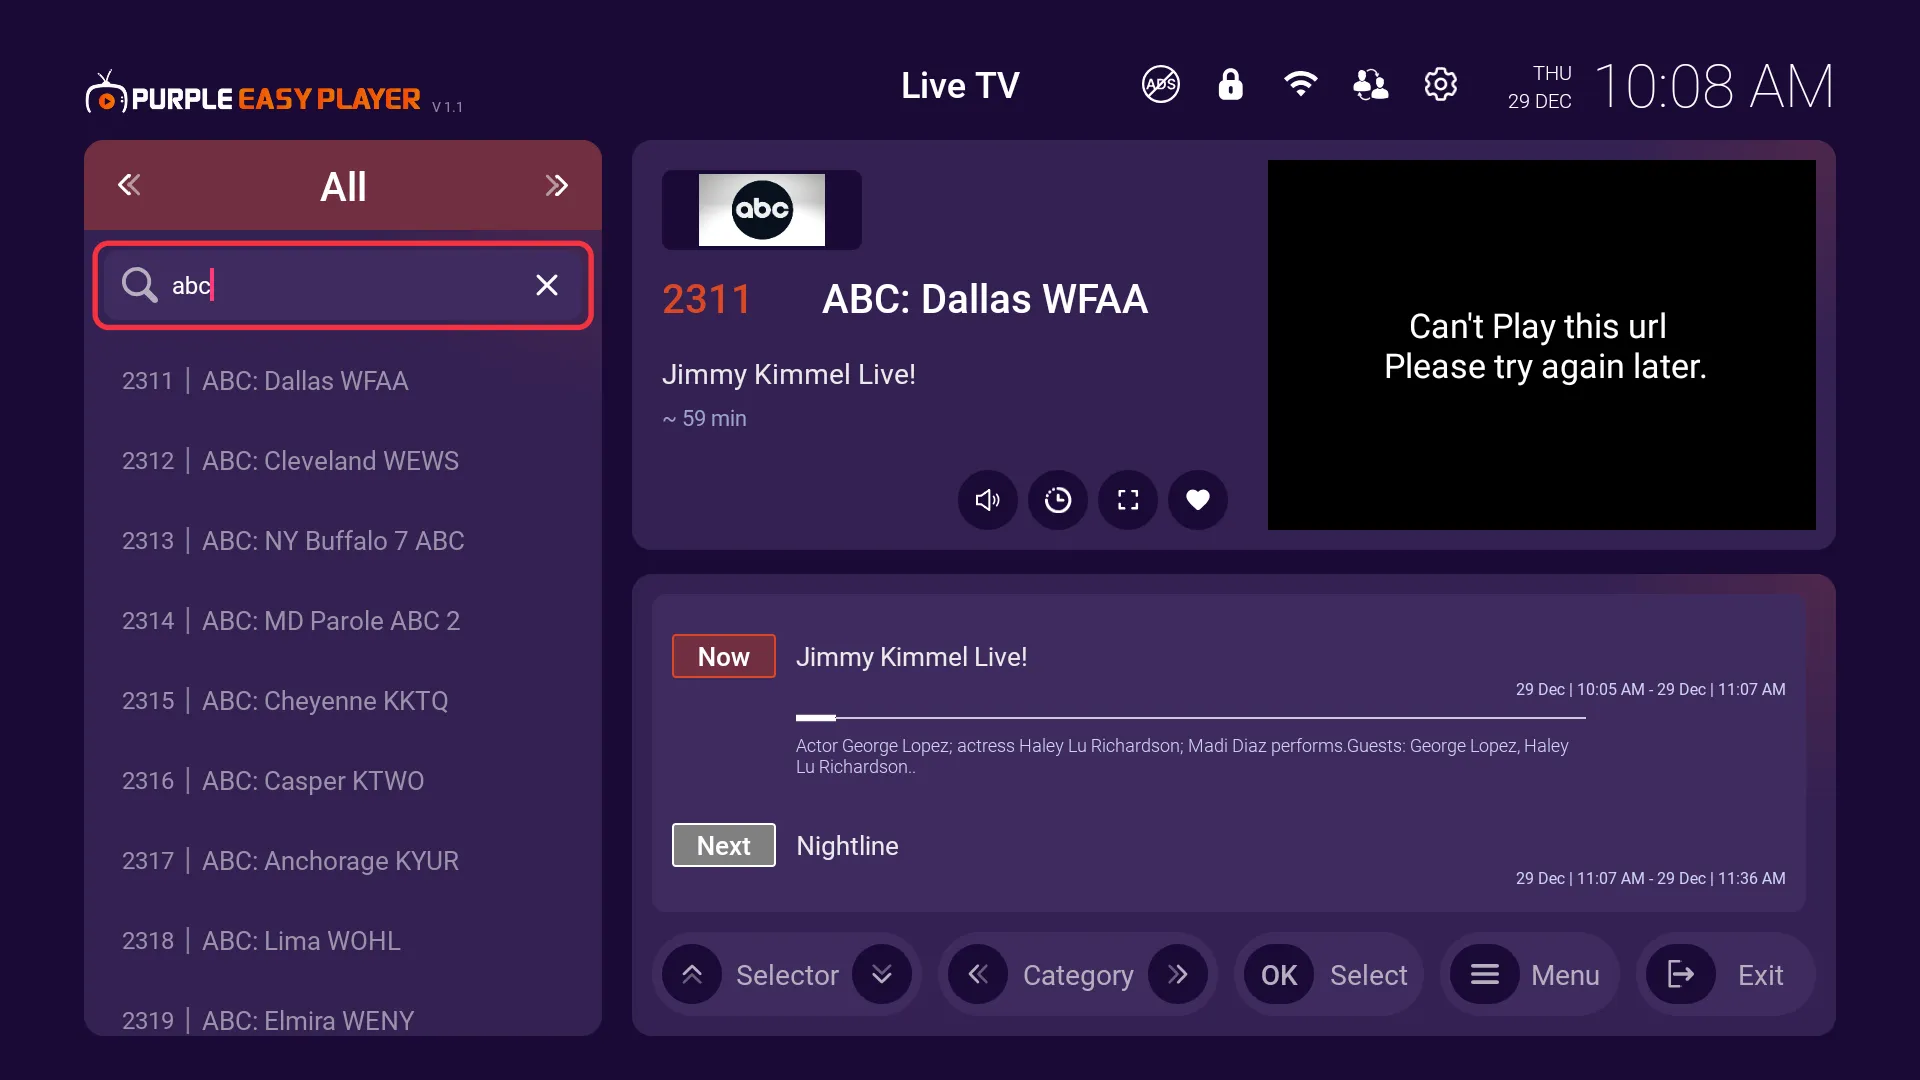
Task: Click the ABC channel logo thumbnail
Action: pyautogui.click(x=762, y=210)
